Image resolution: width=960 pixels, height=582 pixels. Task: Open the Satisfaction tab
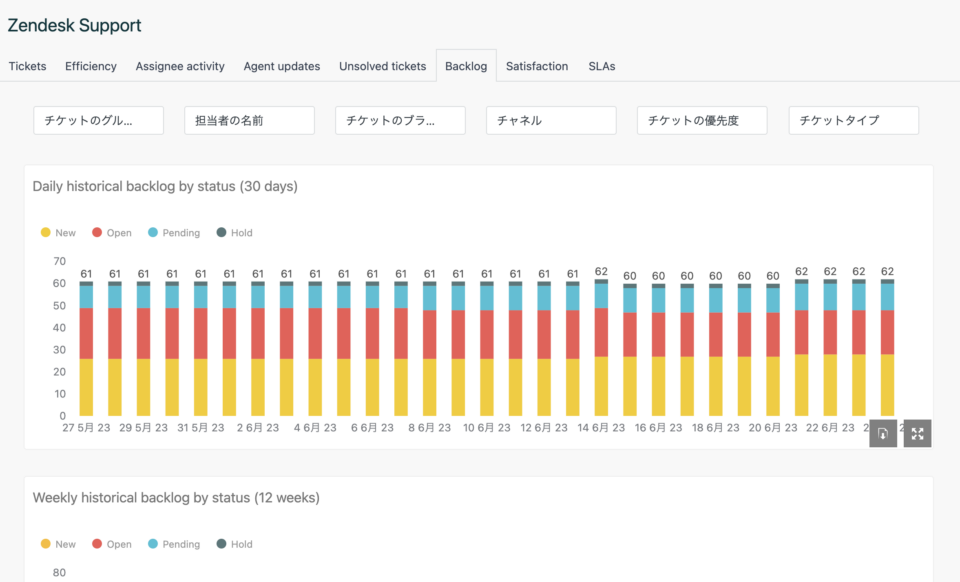(537, 66)
